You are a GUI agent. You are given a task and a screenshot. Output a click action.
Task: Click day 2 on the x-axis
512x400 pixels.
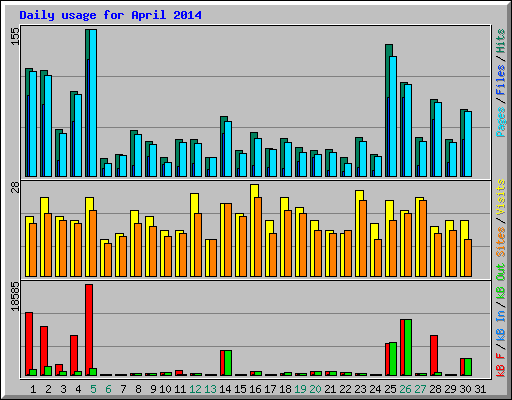[48, 389]
